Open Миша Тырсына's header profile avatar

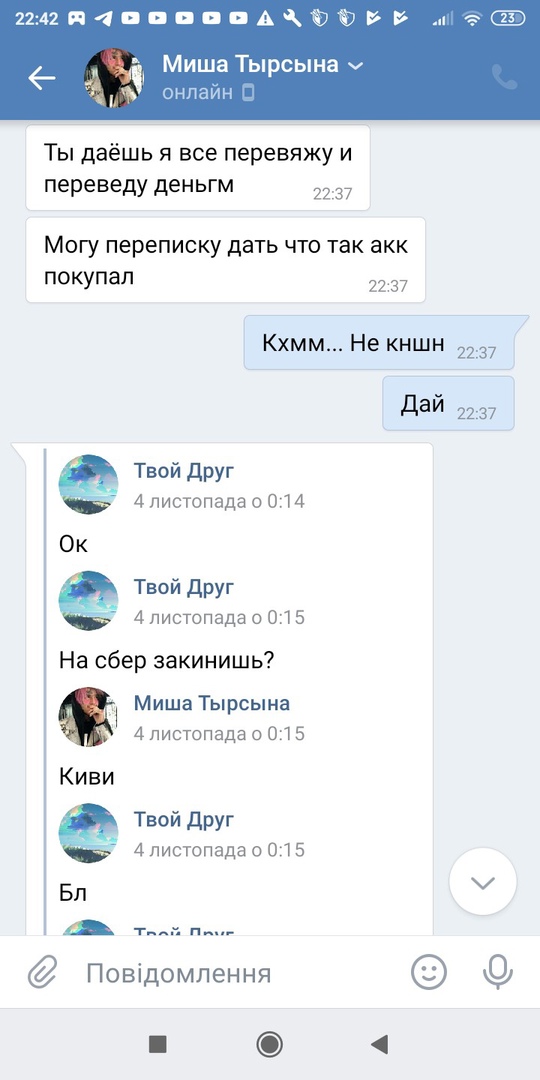114,79
